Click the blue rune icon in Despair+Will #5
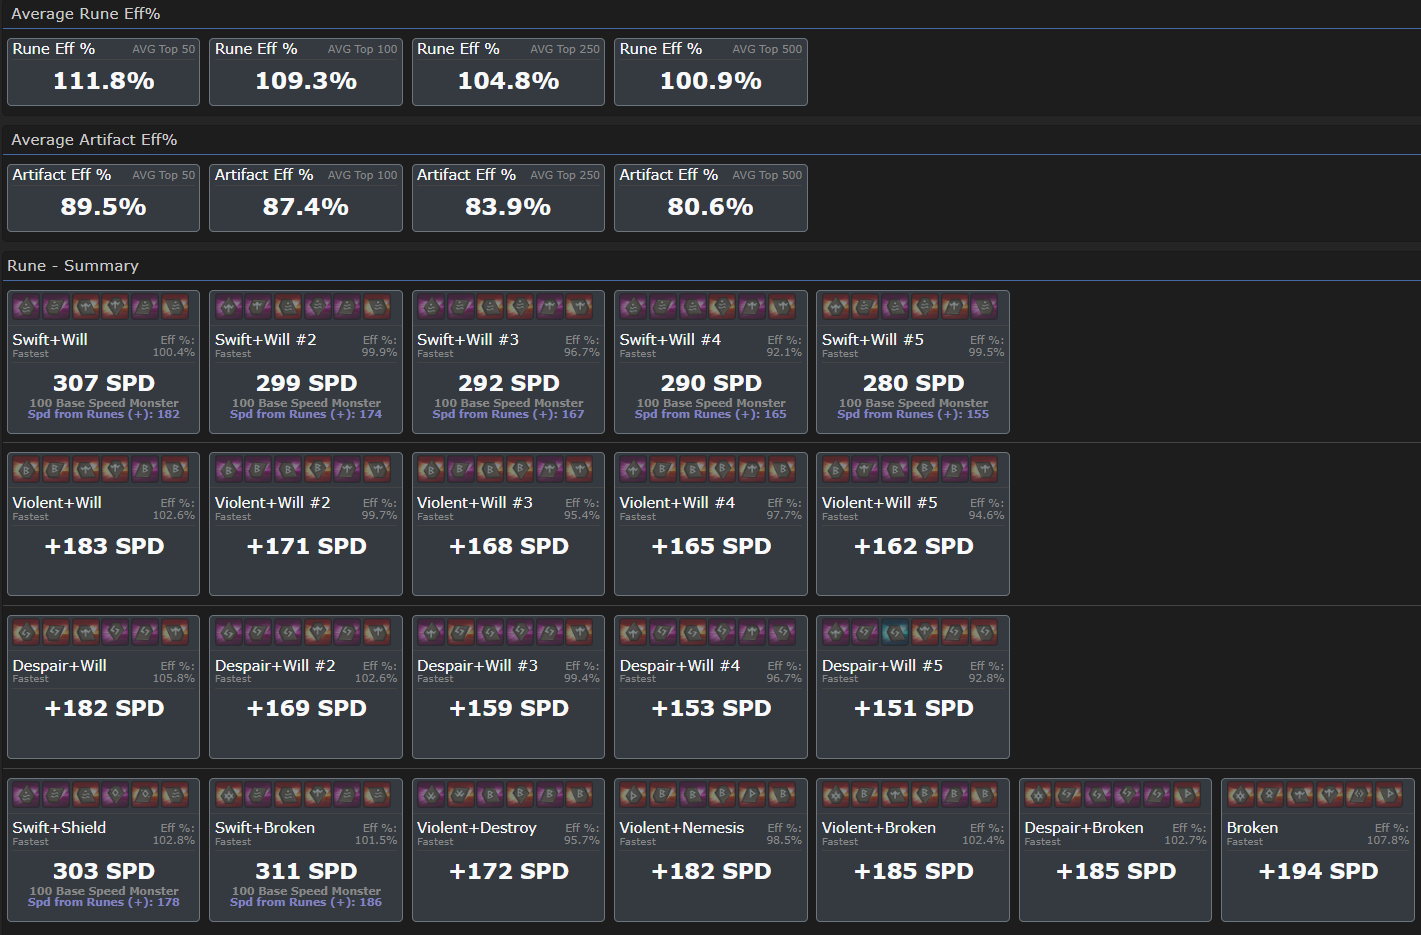 [895, 632]
